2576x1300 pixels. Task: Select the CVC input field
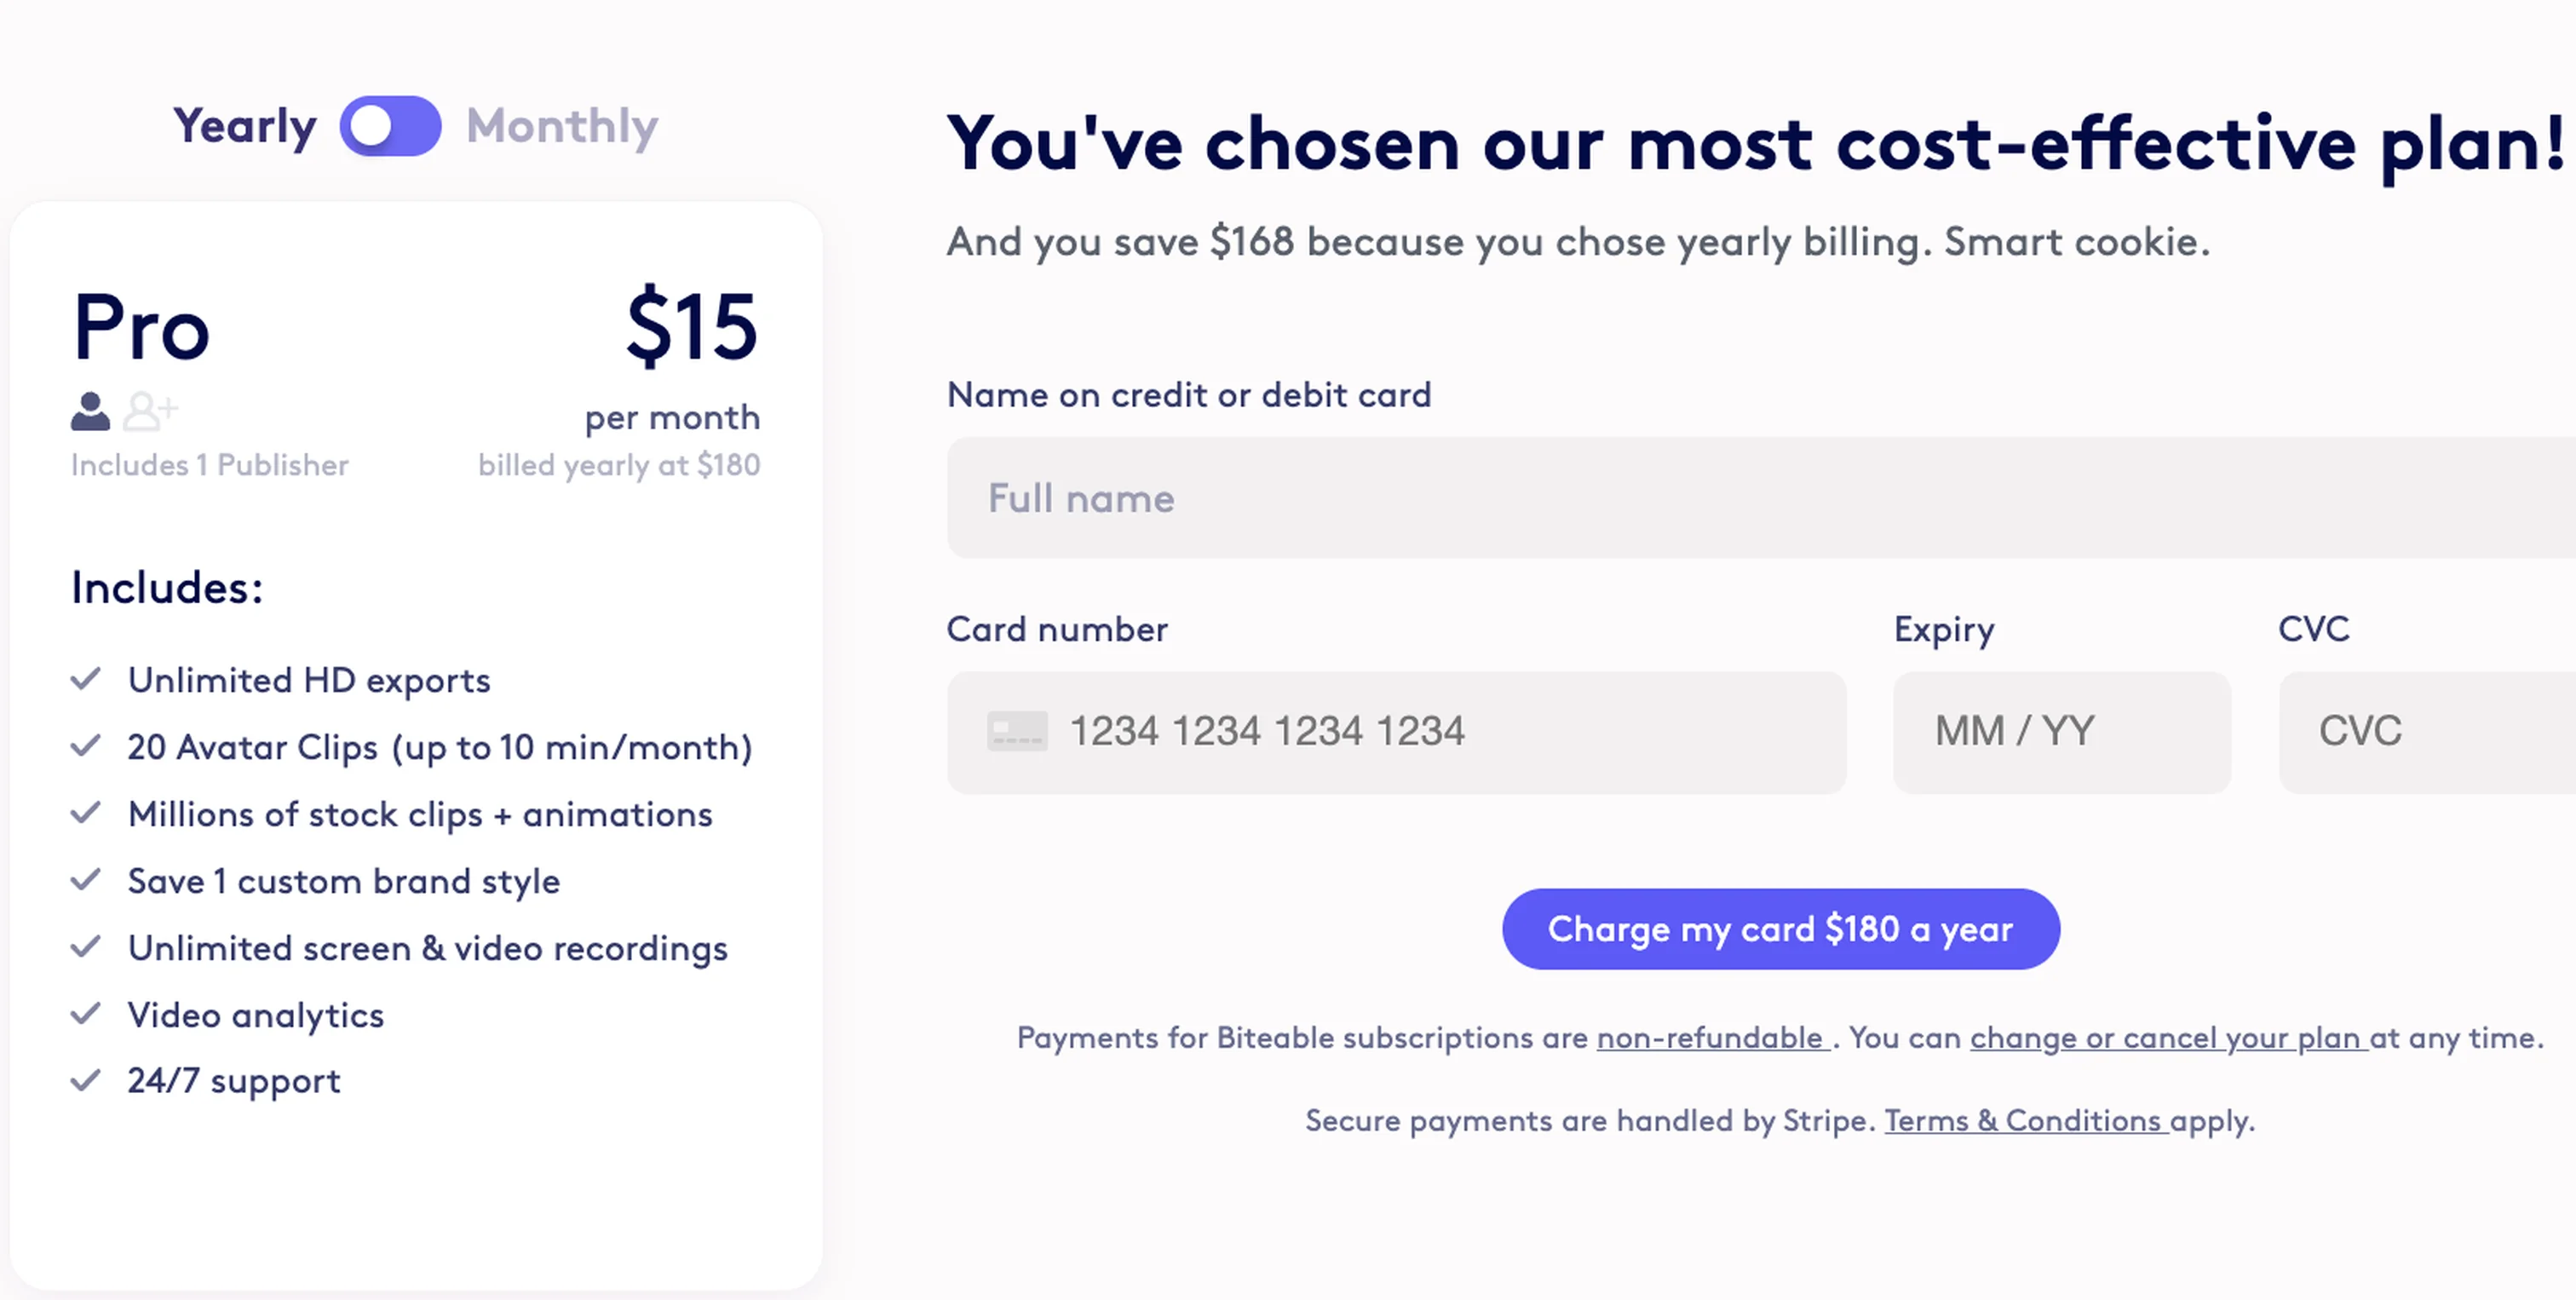[x=2430, y=731]
